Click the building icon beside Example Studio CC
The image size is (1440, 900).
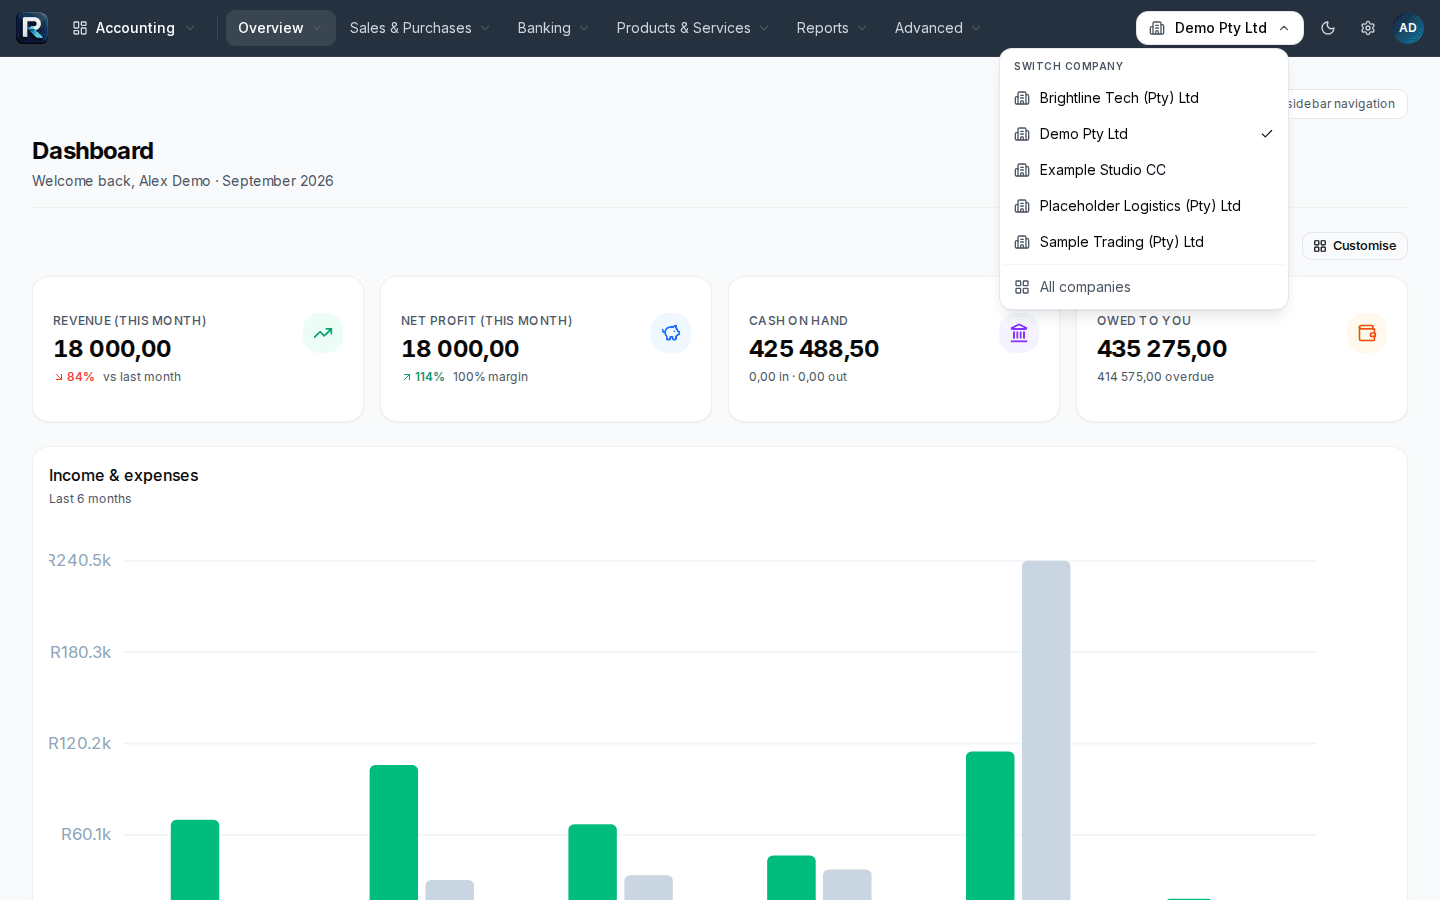pos(1022,170)
